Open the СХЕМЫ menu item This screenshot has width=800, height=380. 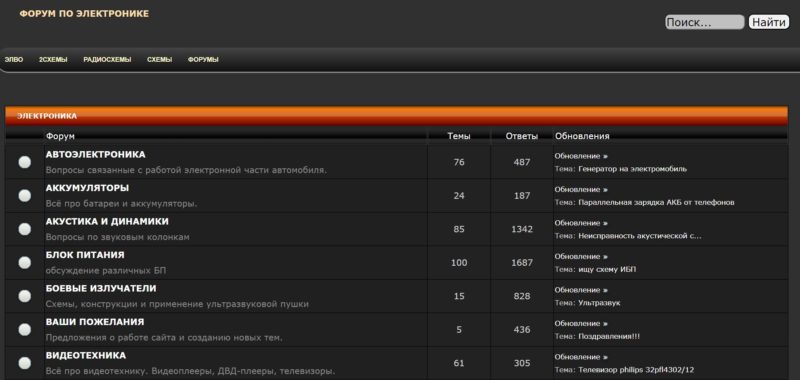click(x=159, y=60)
